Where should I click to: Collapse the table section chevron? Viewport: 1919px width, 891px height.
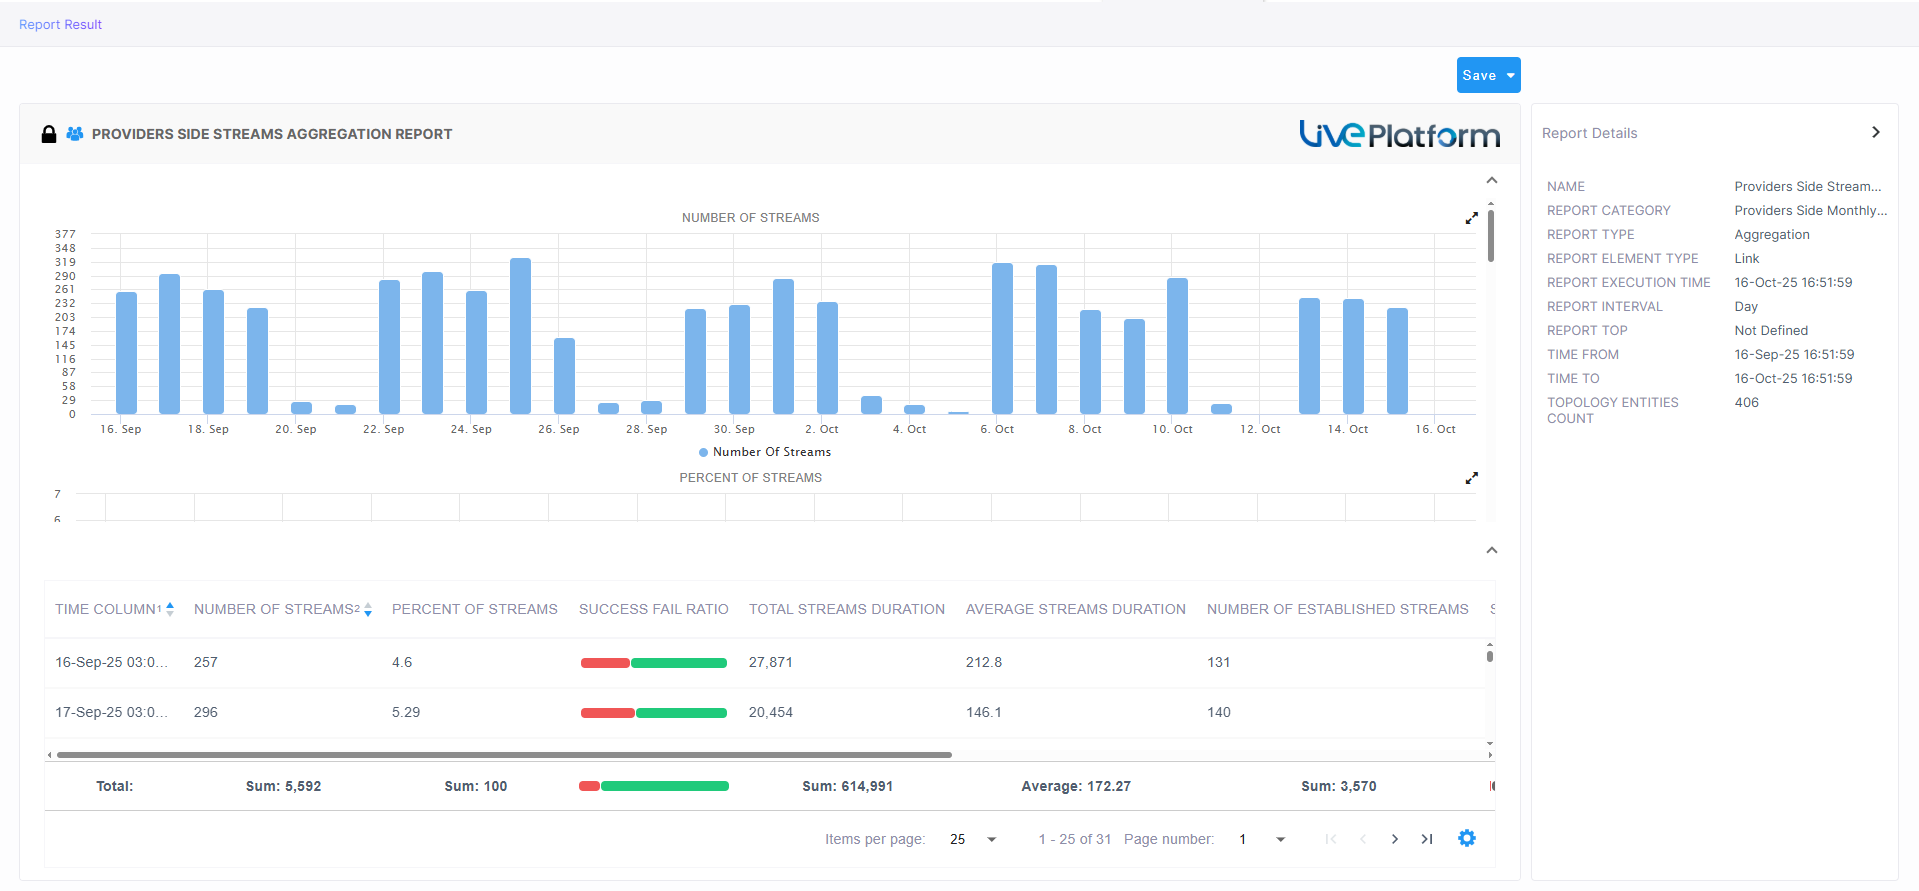(1491, 551)
